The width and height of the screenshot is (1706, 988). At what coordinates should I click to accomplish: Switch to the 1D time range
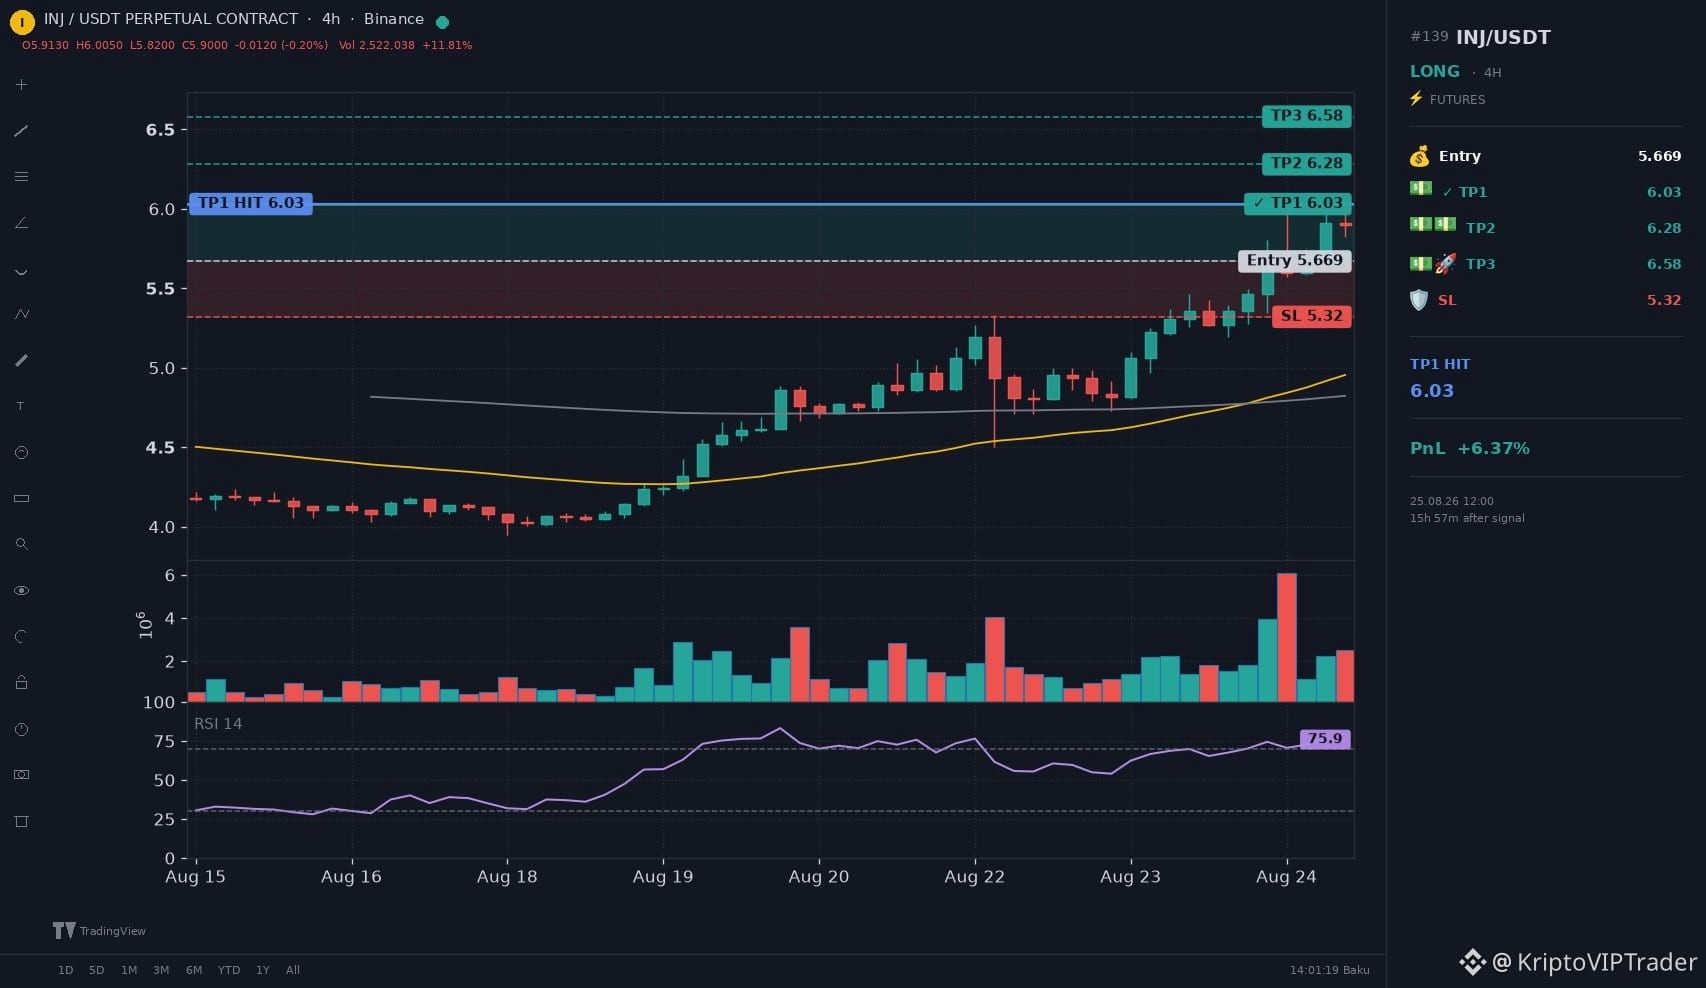[x=65, y=970]
